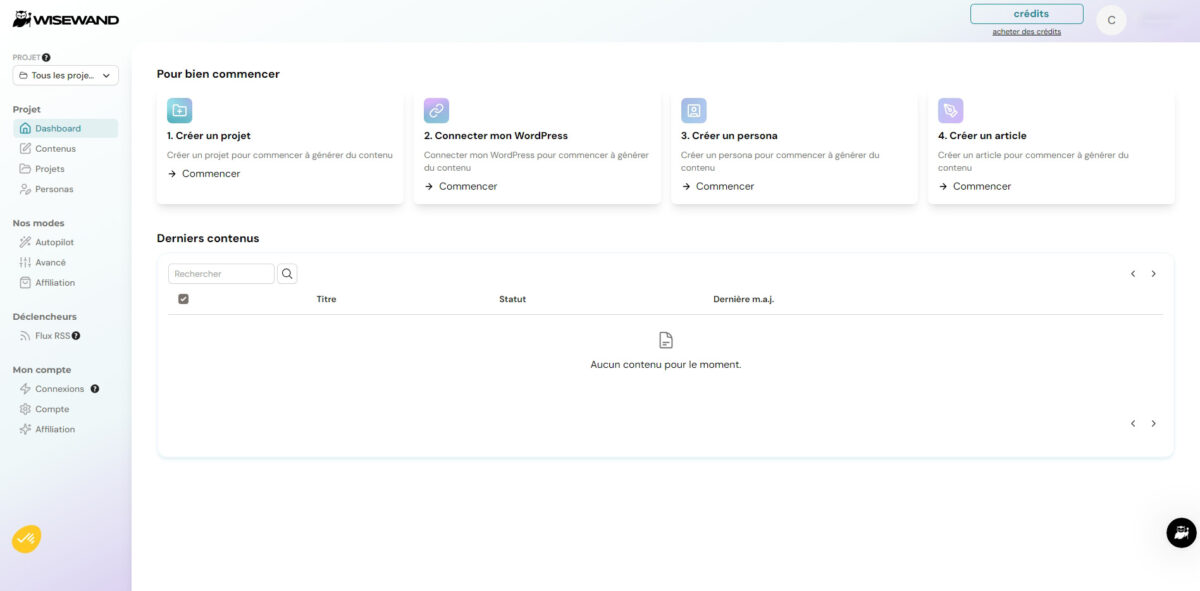1200x591 pixels.
Task: Toggle the select-all checkbox in table header
Action: point(183,299)
